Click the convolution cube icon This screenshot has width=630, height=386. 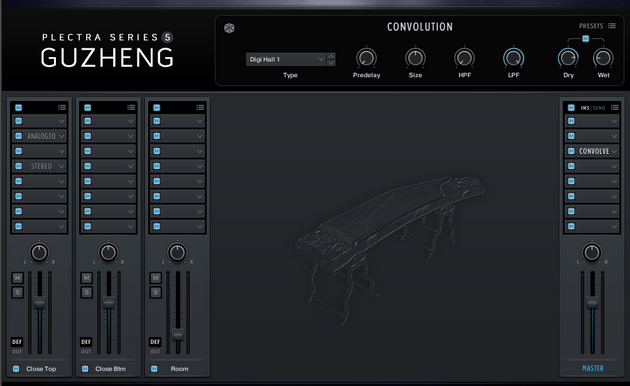(229, 28)
